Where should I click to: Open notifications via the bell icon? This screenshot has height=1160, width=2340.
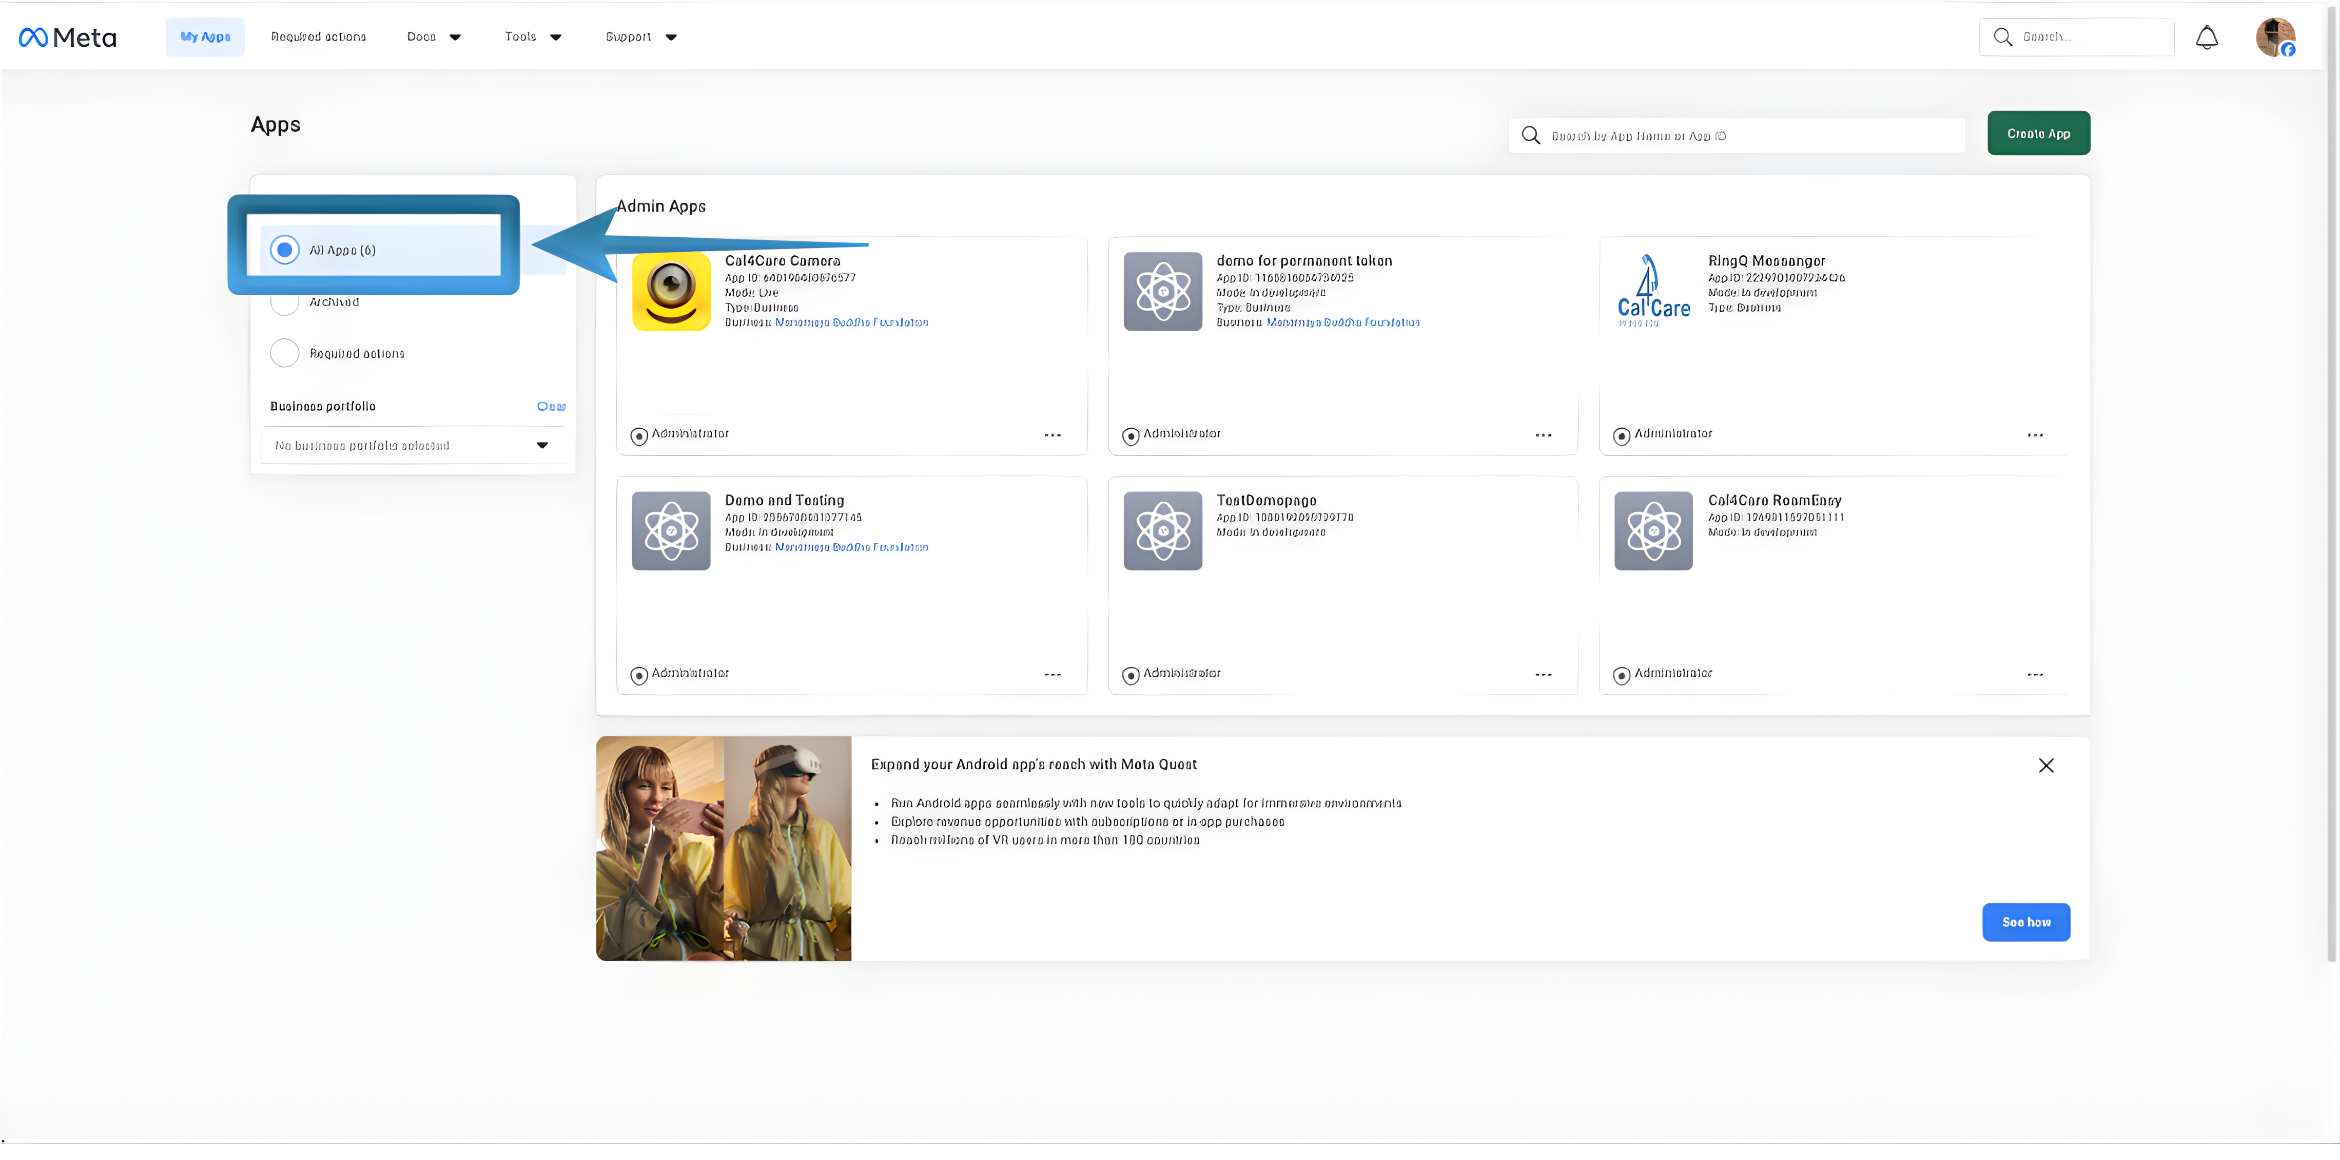(x=2207, y=36)
